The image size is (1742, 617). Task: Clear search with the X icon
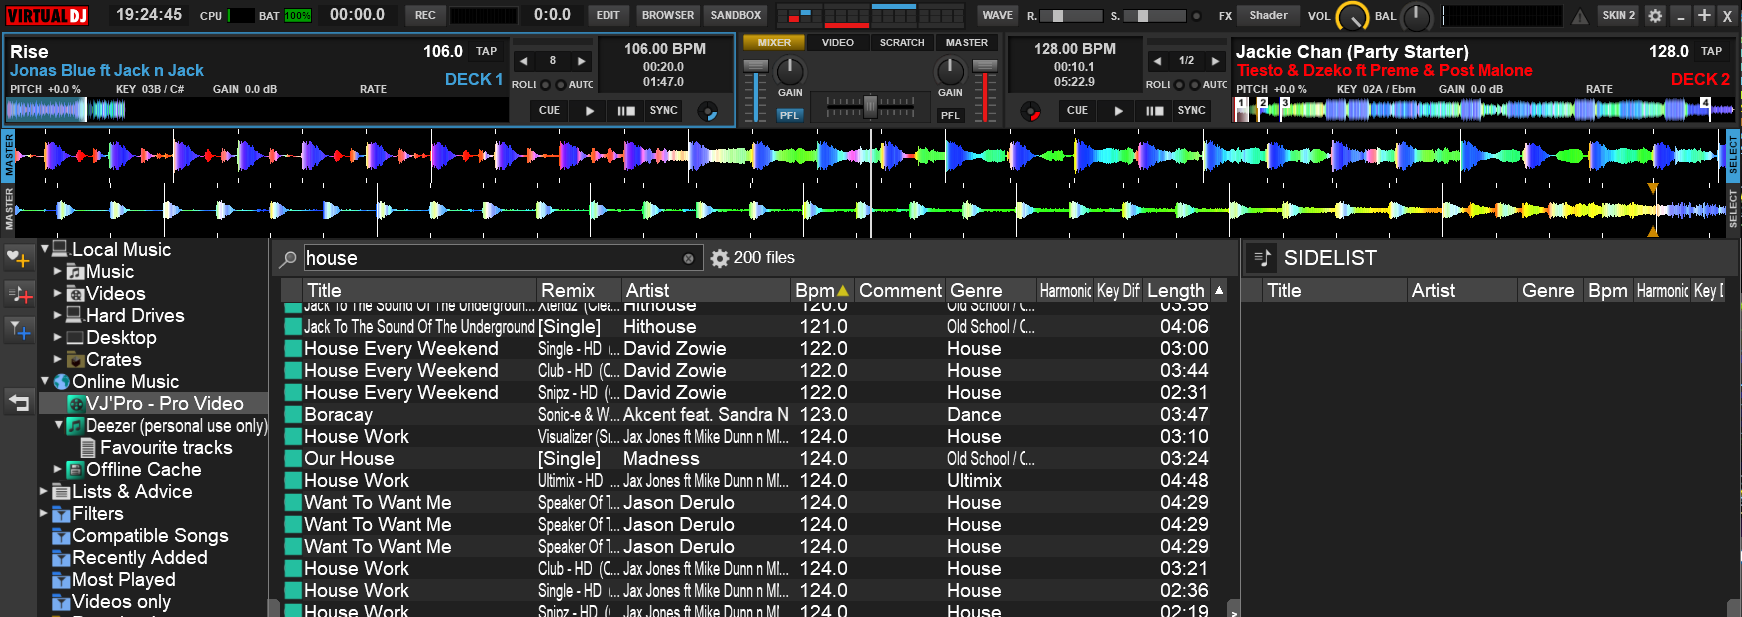tap(688, 259)
